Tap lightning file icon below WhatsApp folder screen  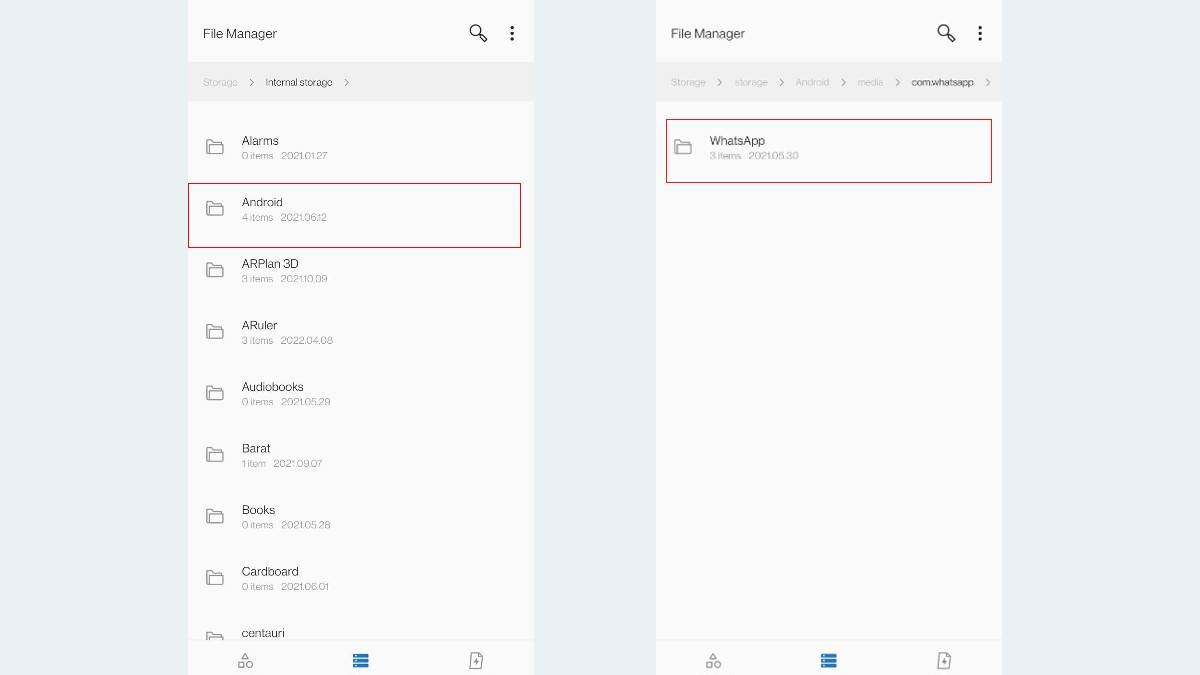coord(944,660)
